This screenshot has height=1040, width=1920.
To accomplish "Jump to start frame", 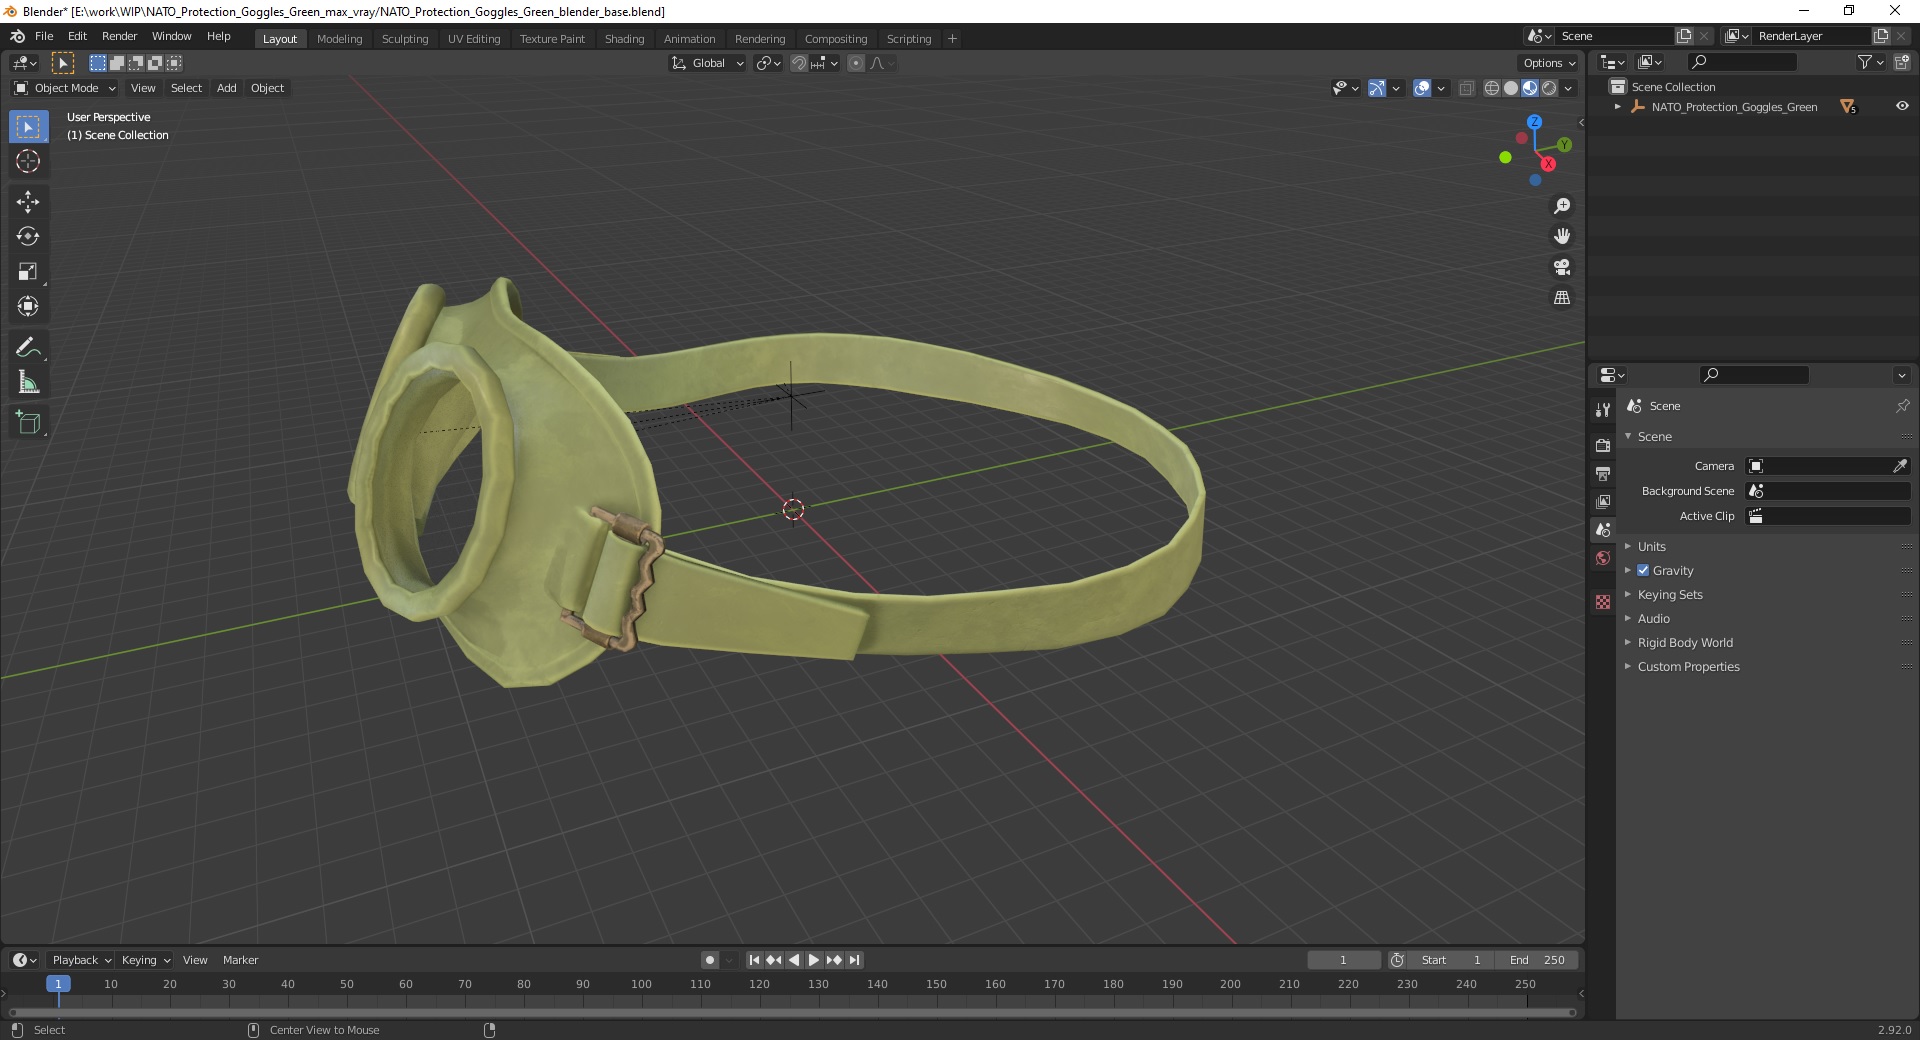I will 754,960.
